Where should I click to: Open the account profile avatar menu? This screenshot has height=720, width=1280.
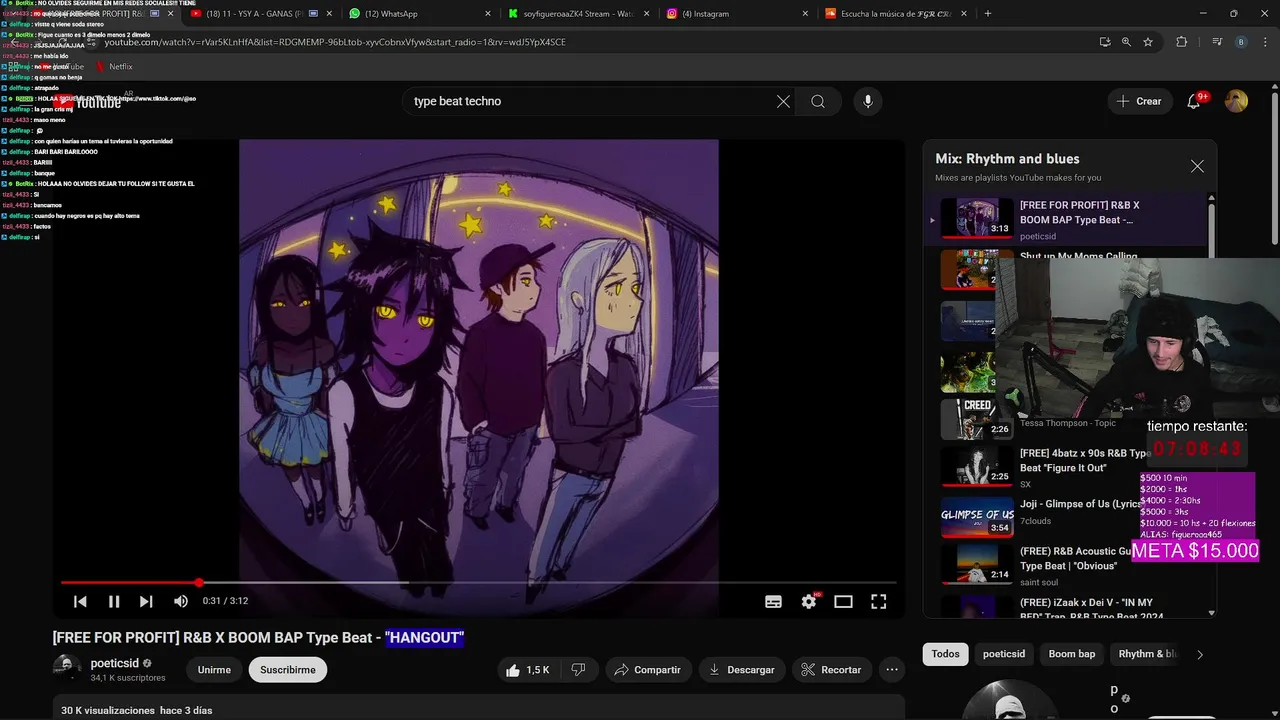click(1237, 101)
